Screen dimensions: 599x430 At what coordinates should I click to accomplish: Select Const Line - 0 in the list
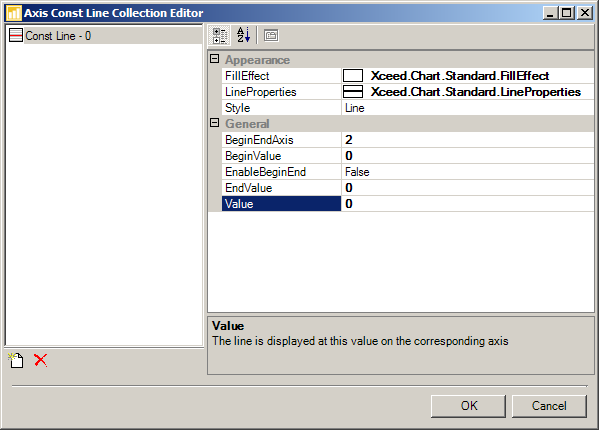point(58,36)
